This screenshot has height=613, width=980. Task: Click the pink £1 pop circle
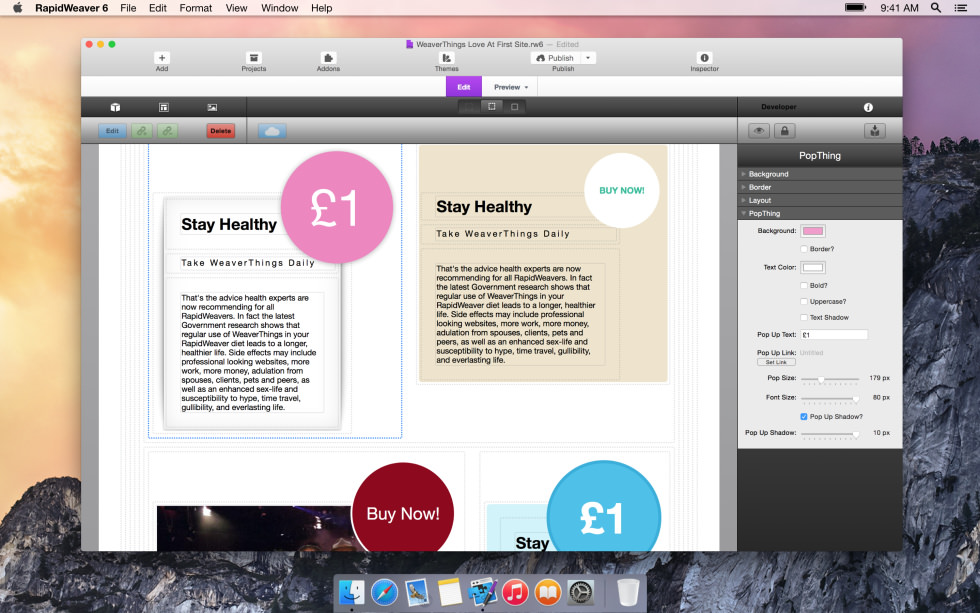(x=336, y=207)
